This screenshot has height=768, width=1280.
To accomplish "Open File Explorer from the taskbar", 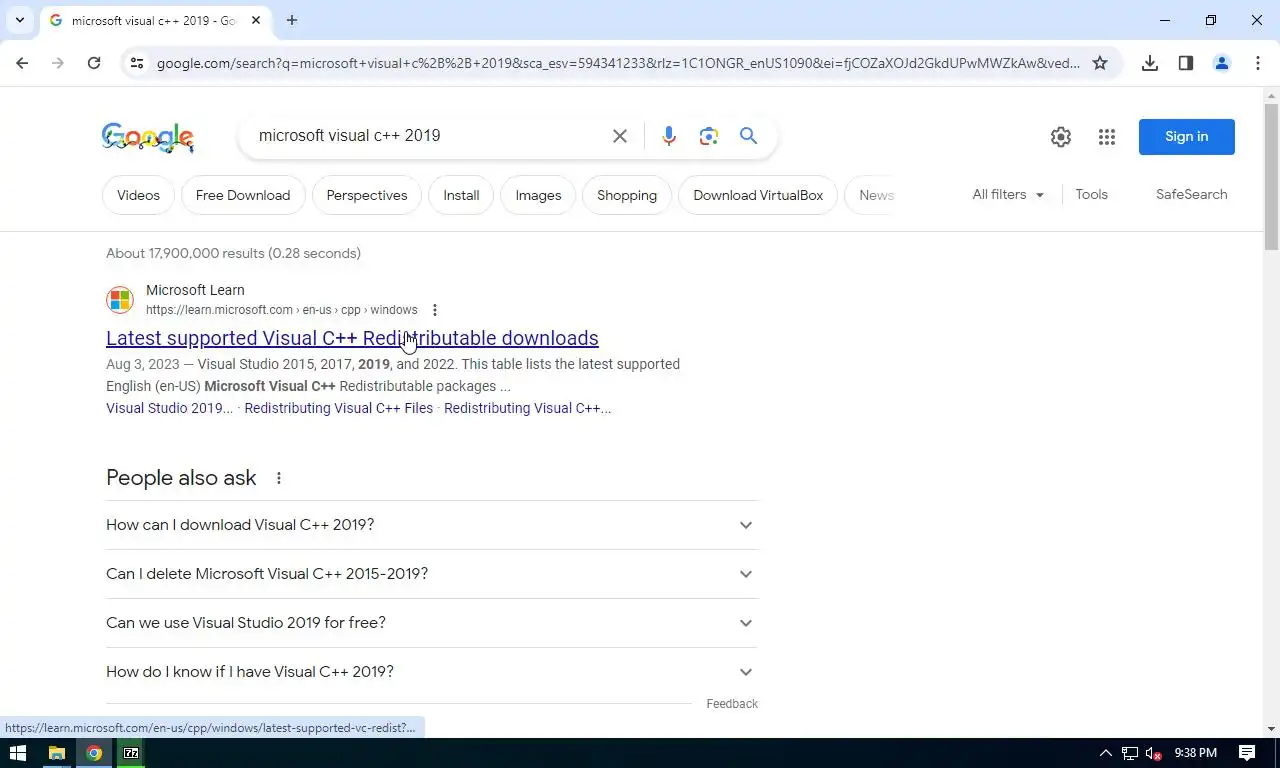I will (x=57, y=753).
